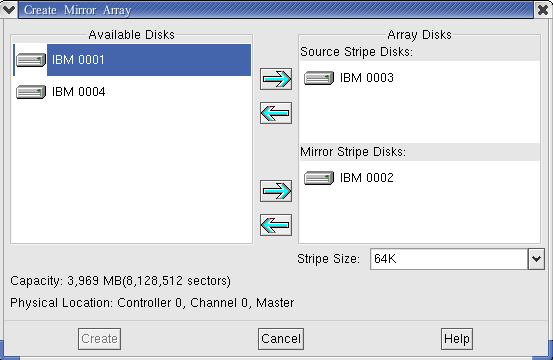
Task: Select the IBM 0001 available disk
Action: tap(132, 60)
